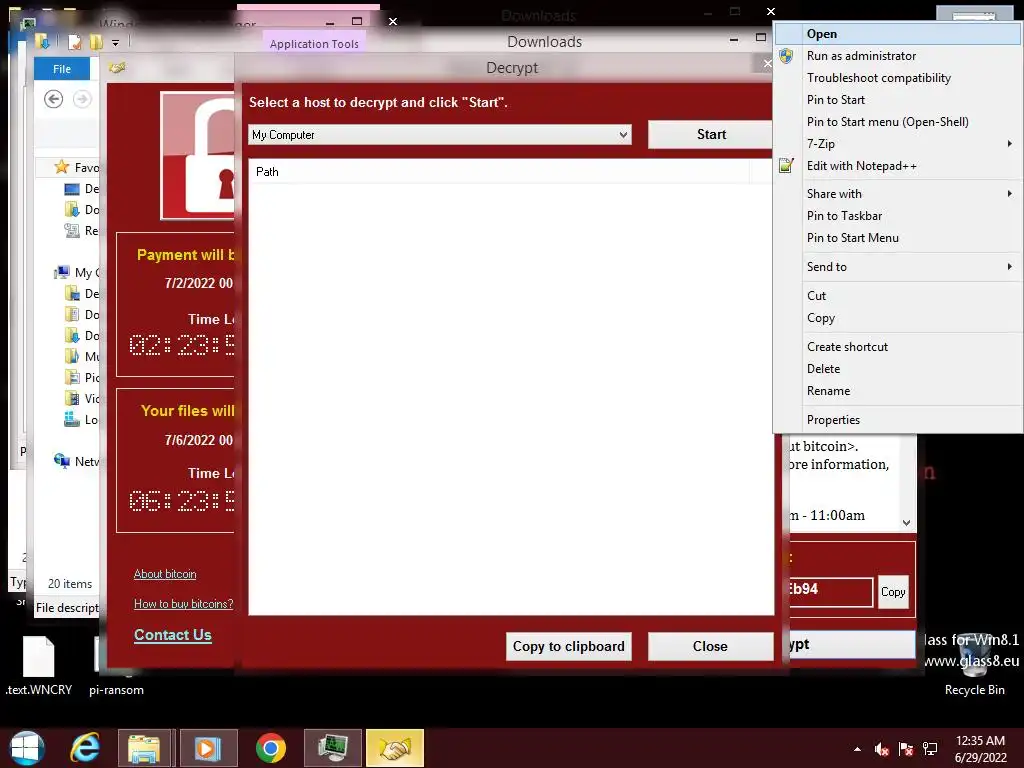The width and height of the screenshot is (1024, 768).
Task: Click the Path column header
Action: click(500, 172)
